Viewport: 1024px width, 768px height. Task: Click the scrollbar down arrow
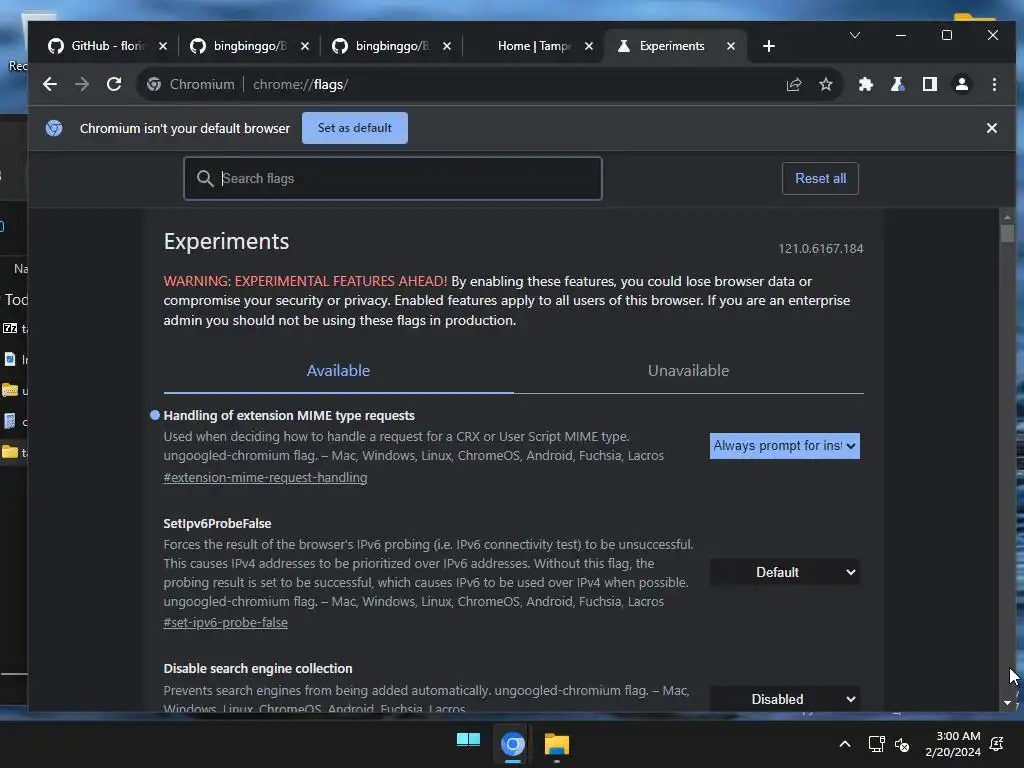coord(1007,703)
